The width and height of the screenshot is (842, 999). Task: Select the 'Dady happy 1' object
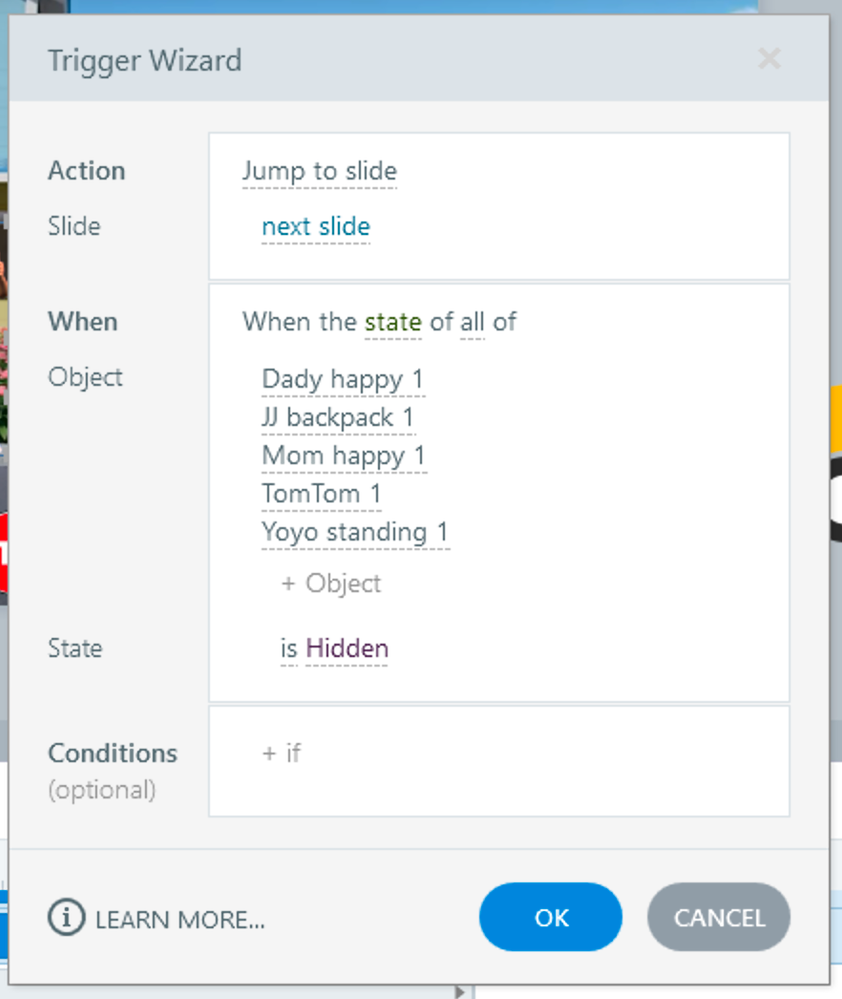coord(342,379)
